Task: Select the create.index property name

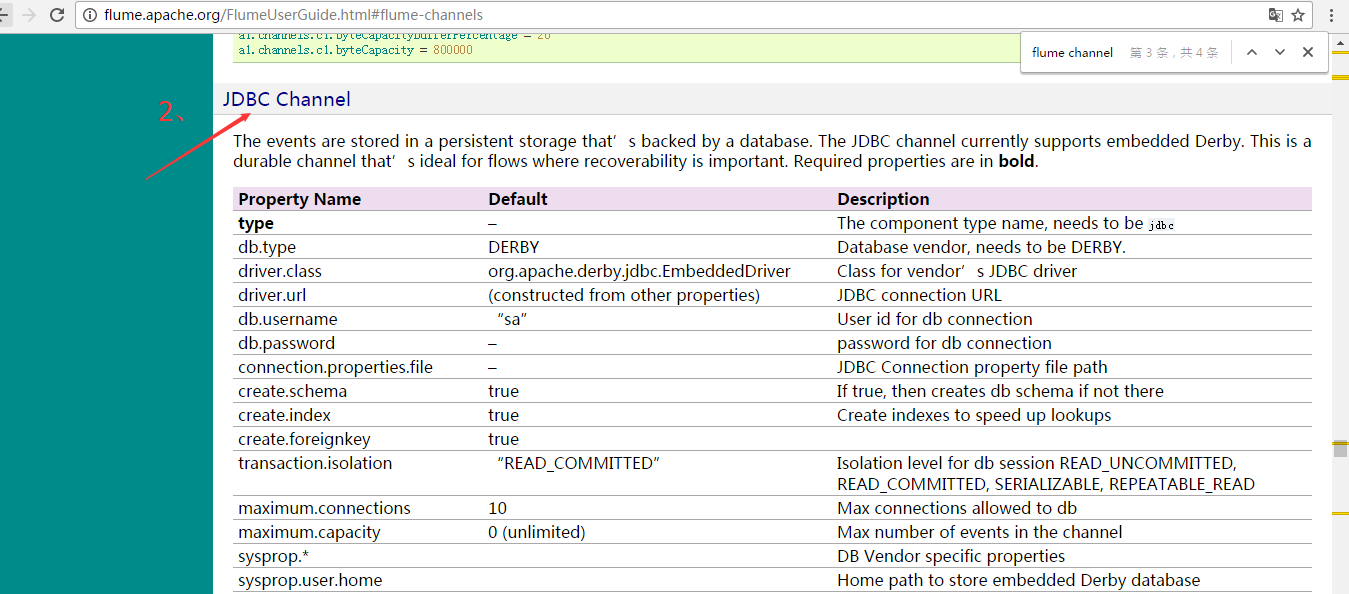Action: pos(284,415)
